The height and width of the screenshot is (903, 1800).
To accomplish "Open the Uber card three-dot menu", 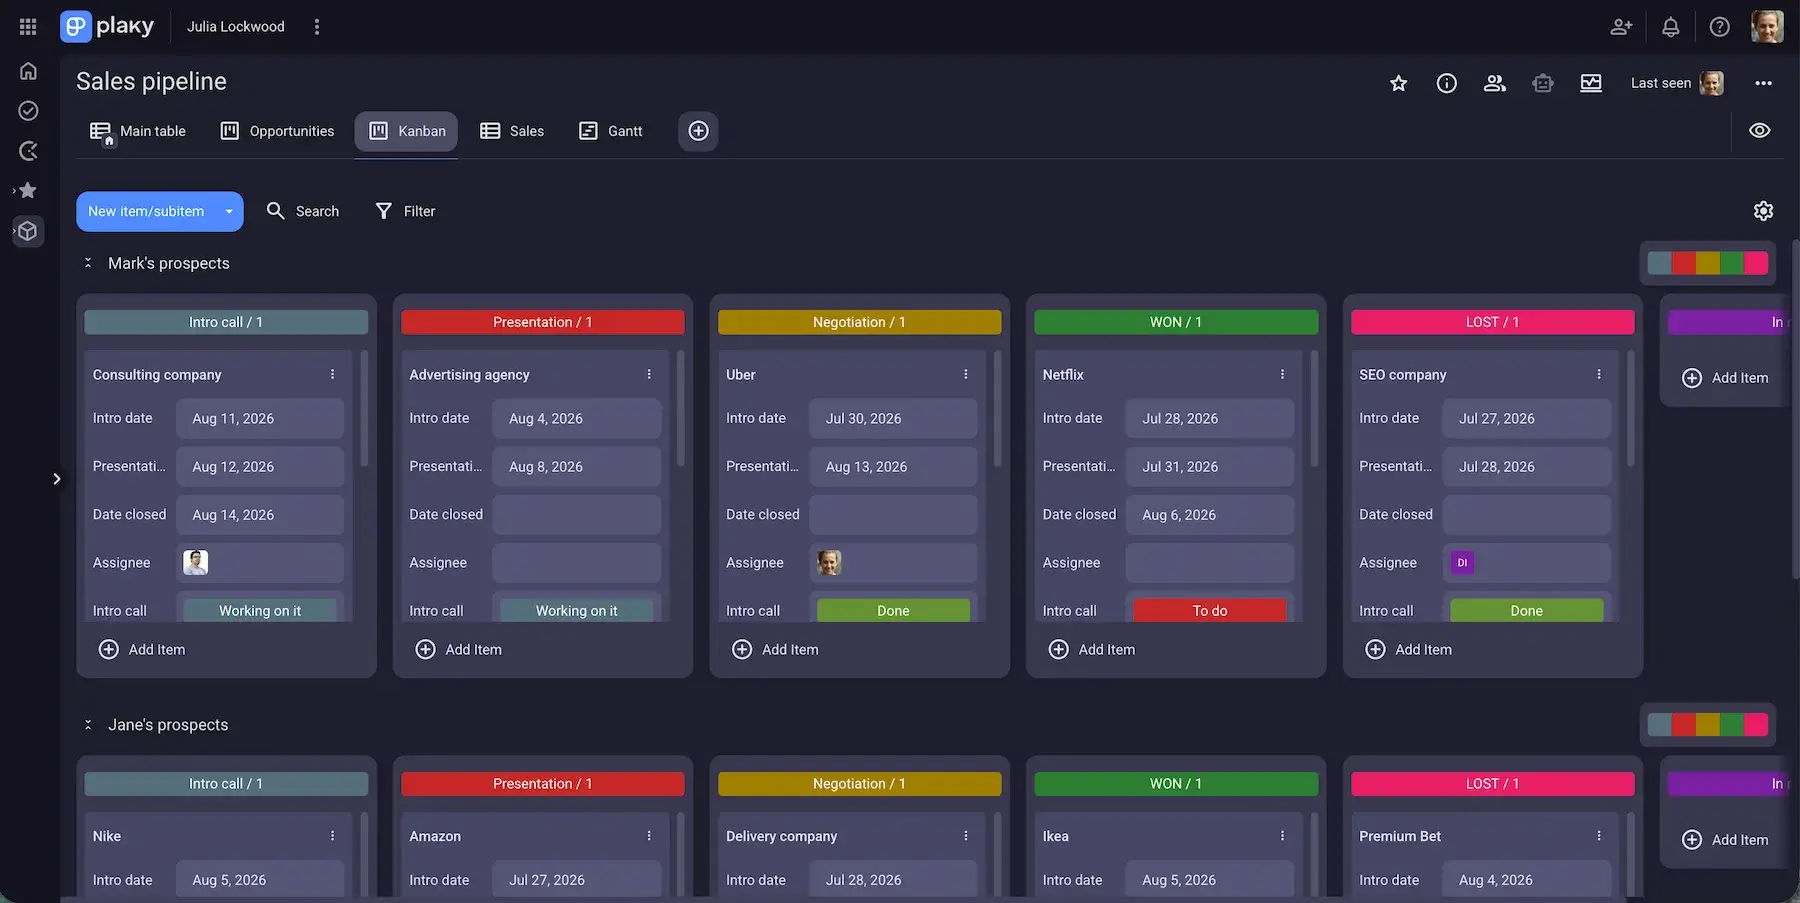I will tap(966, 374).
